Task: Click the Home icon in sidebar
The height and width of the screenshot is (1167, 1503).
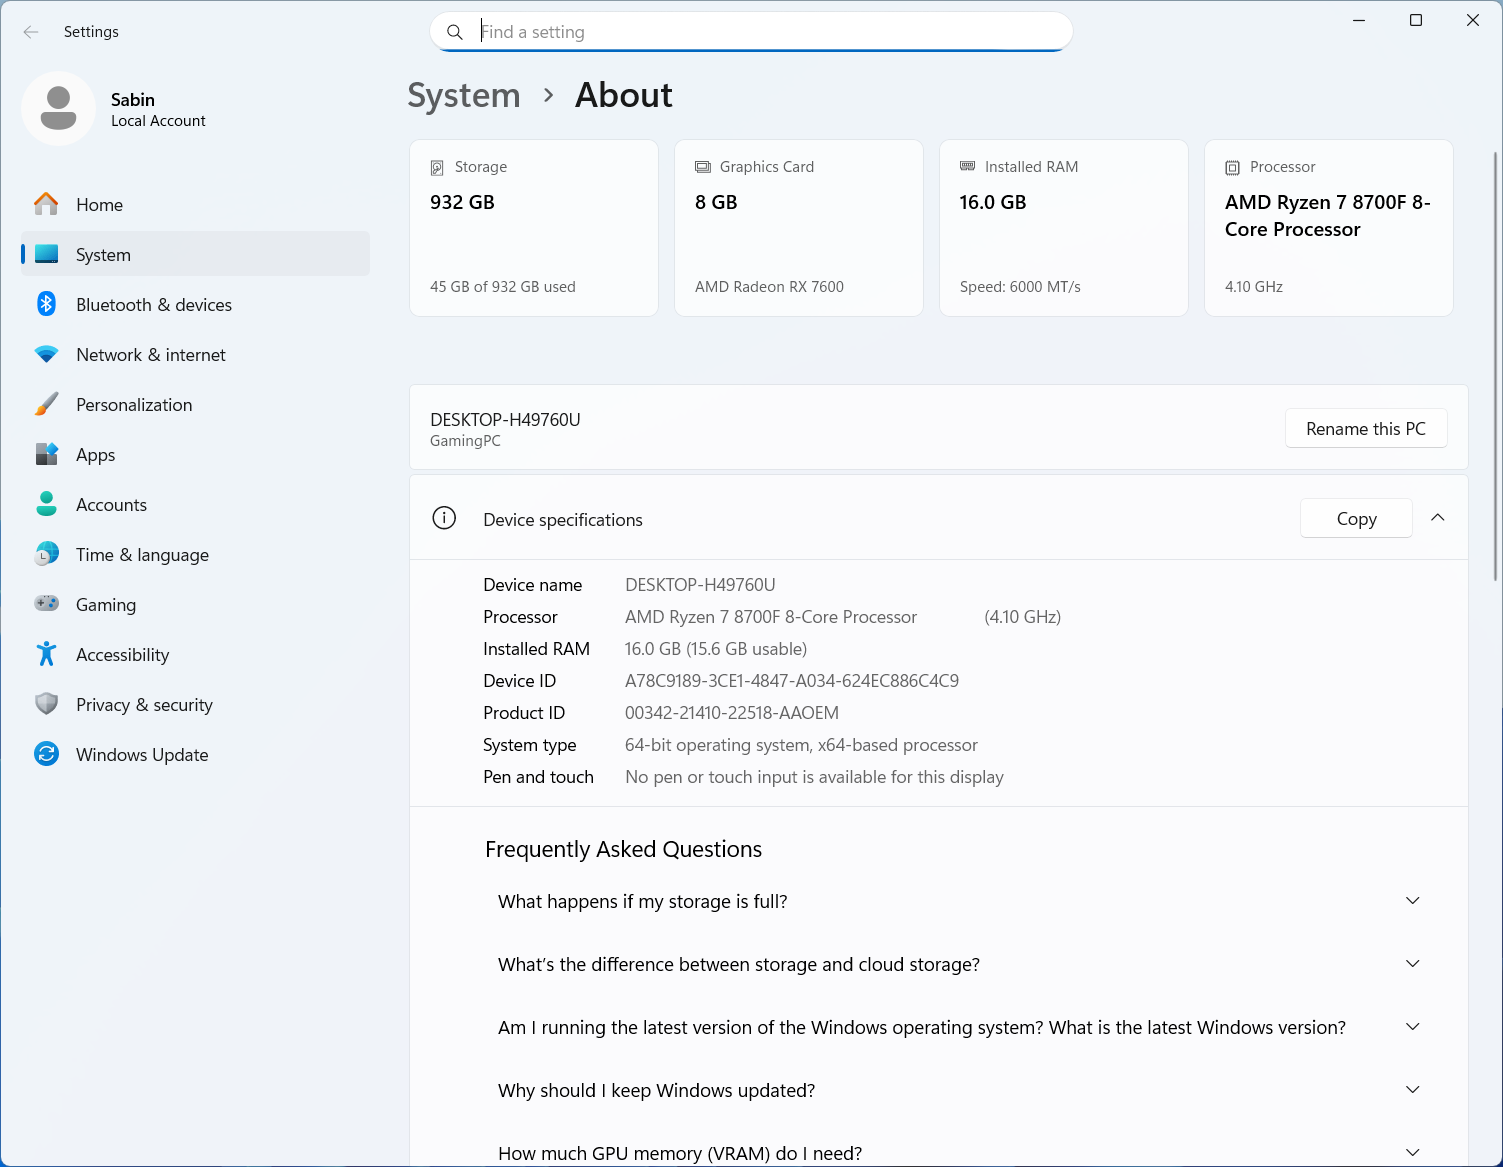Action: [46, 204]
